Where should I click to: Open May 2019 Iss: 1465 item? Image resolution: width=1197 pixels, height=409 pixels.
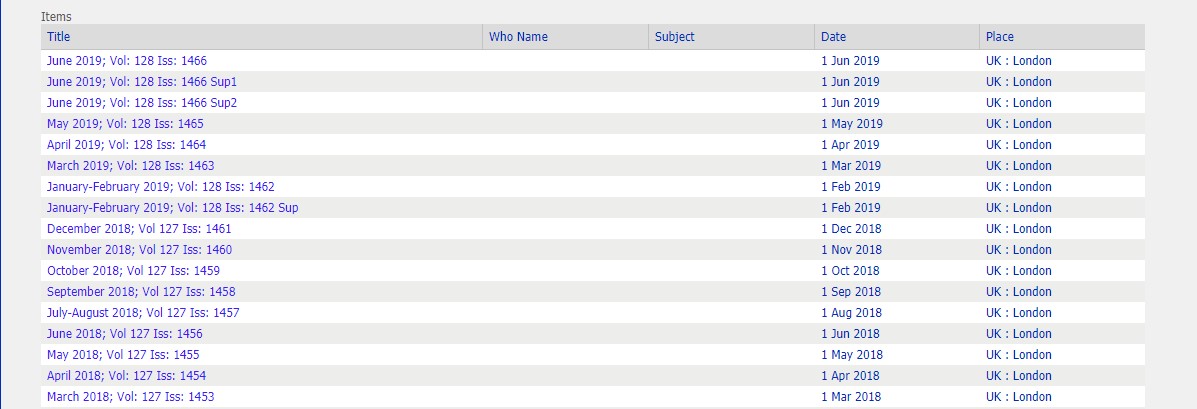click(125, 124)
